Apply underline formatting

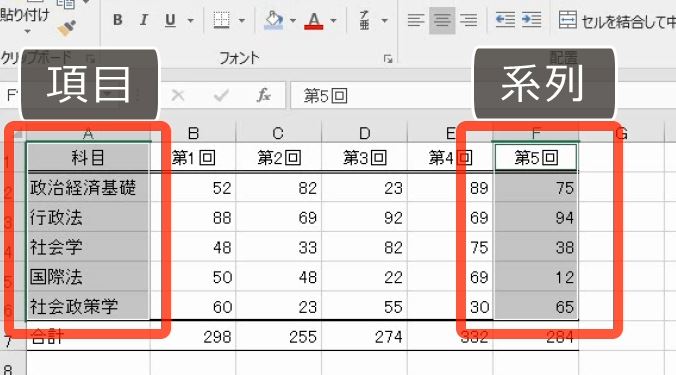point(170,20)
